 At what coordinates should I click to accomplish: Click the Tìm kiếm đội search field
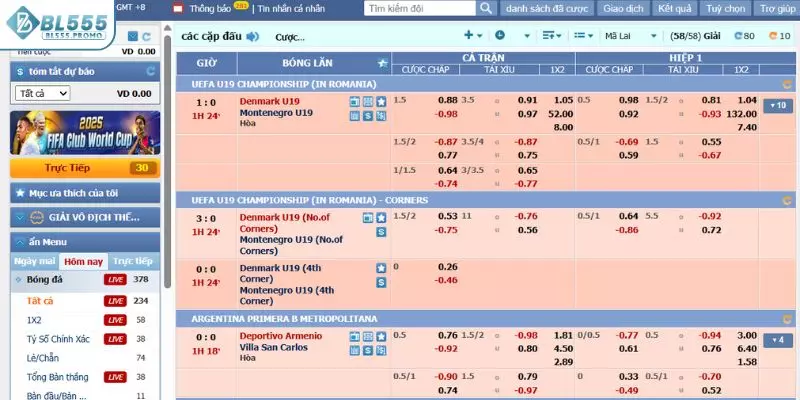point(417,8)
